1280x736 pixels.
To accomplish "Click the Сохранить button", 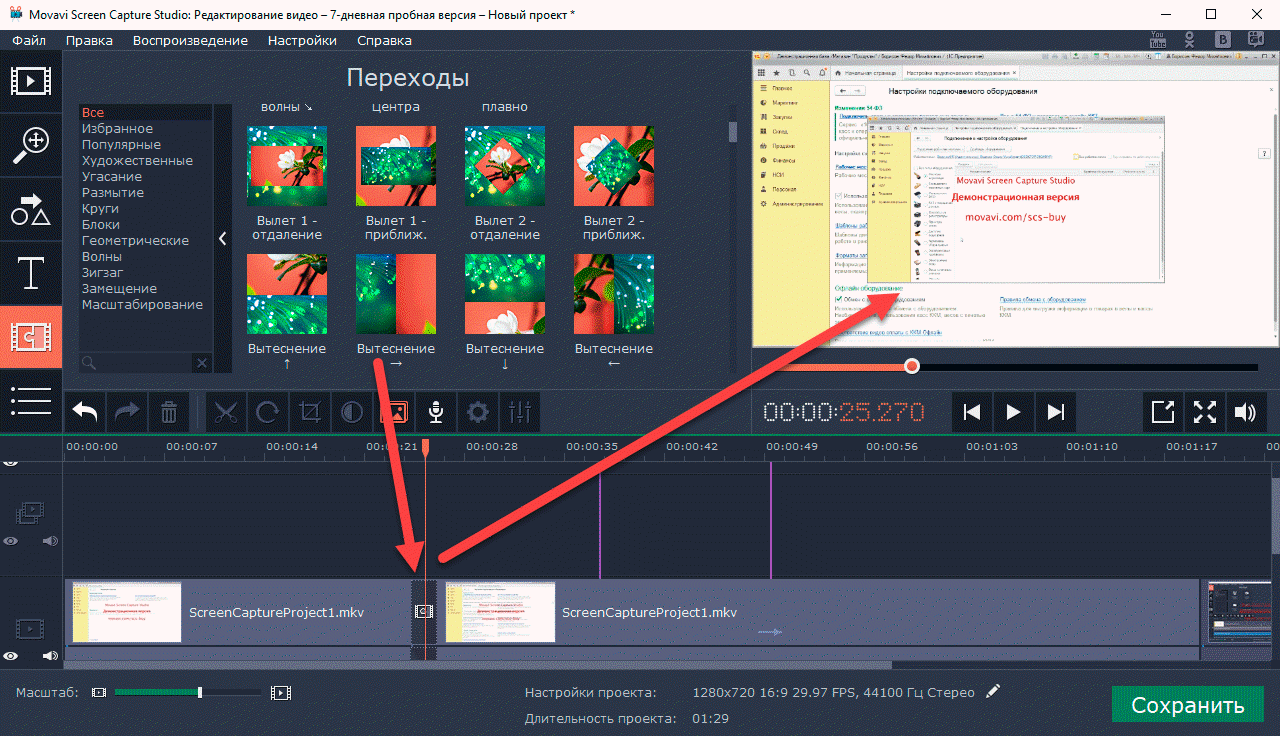I will click(1188, 705).
